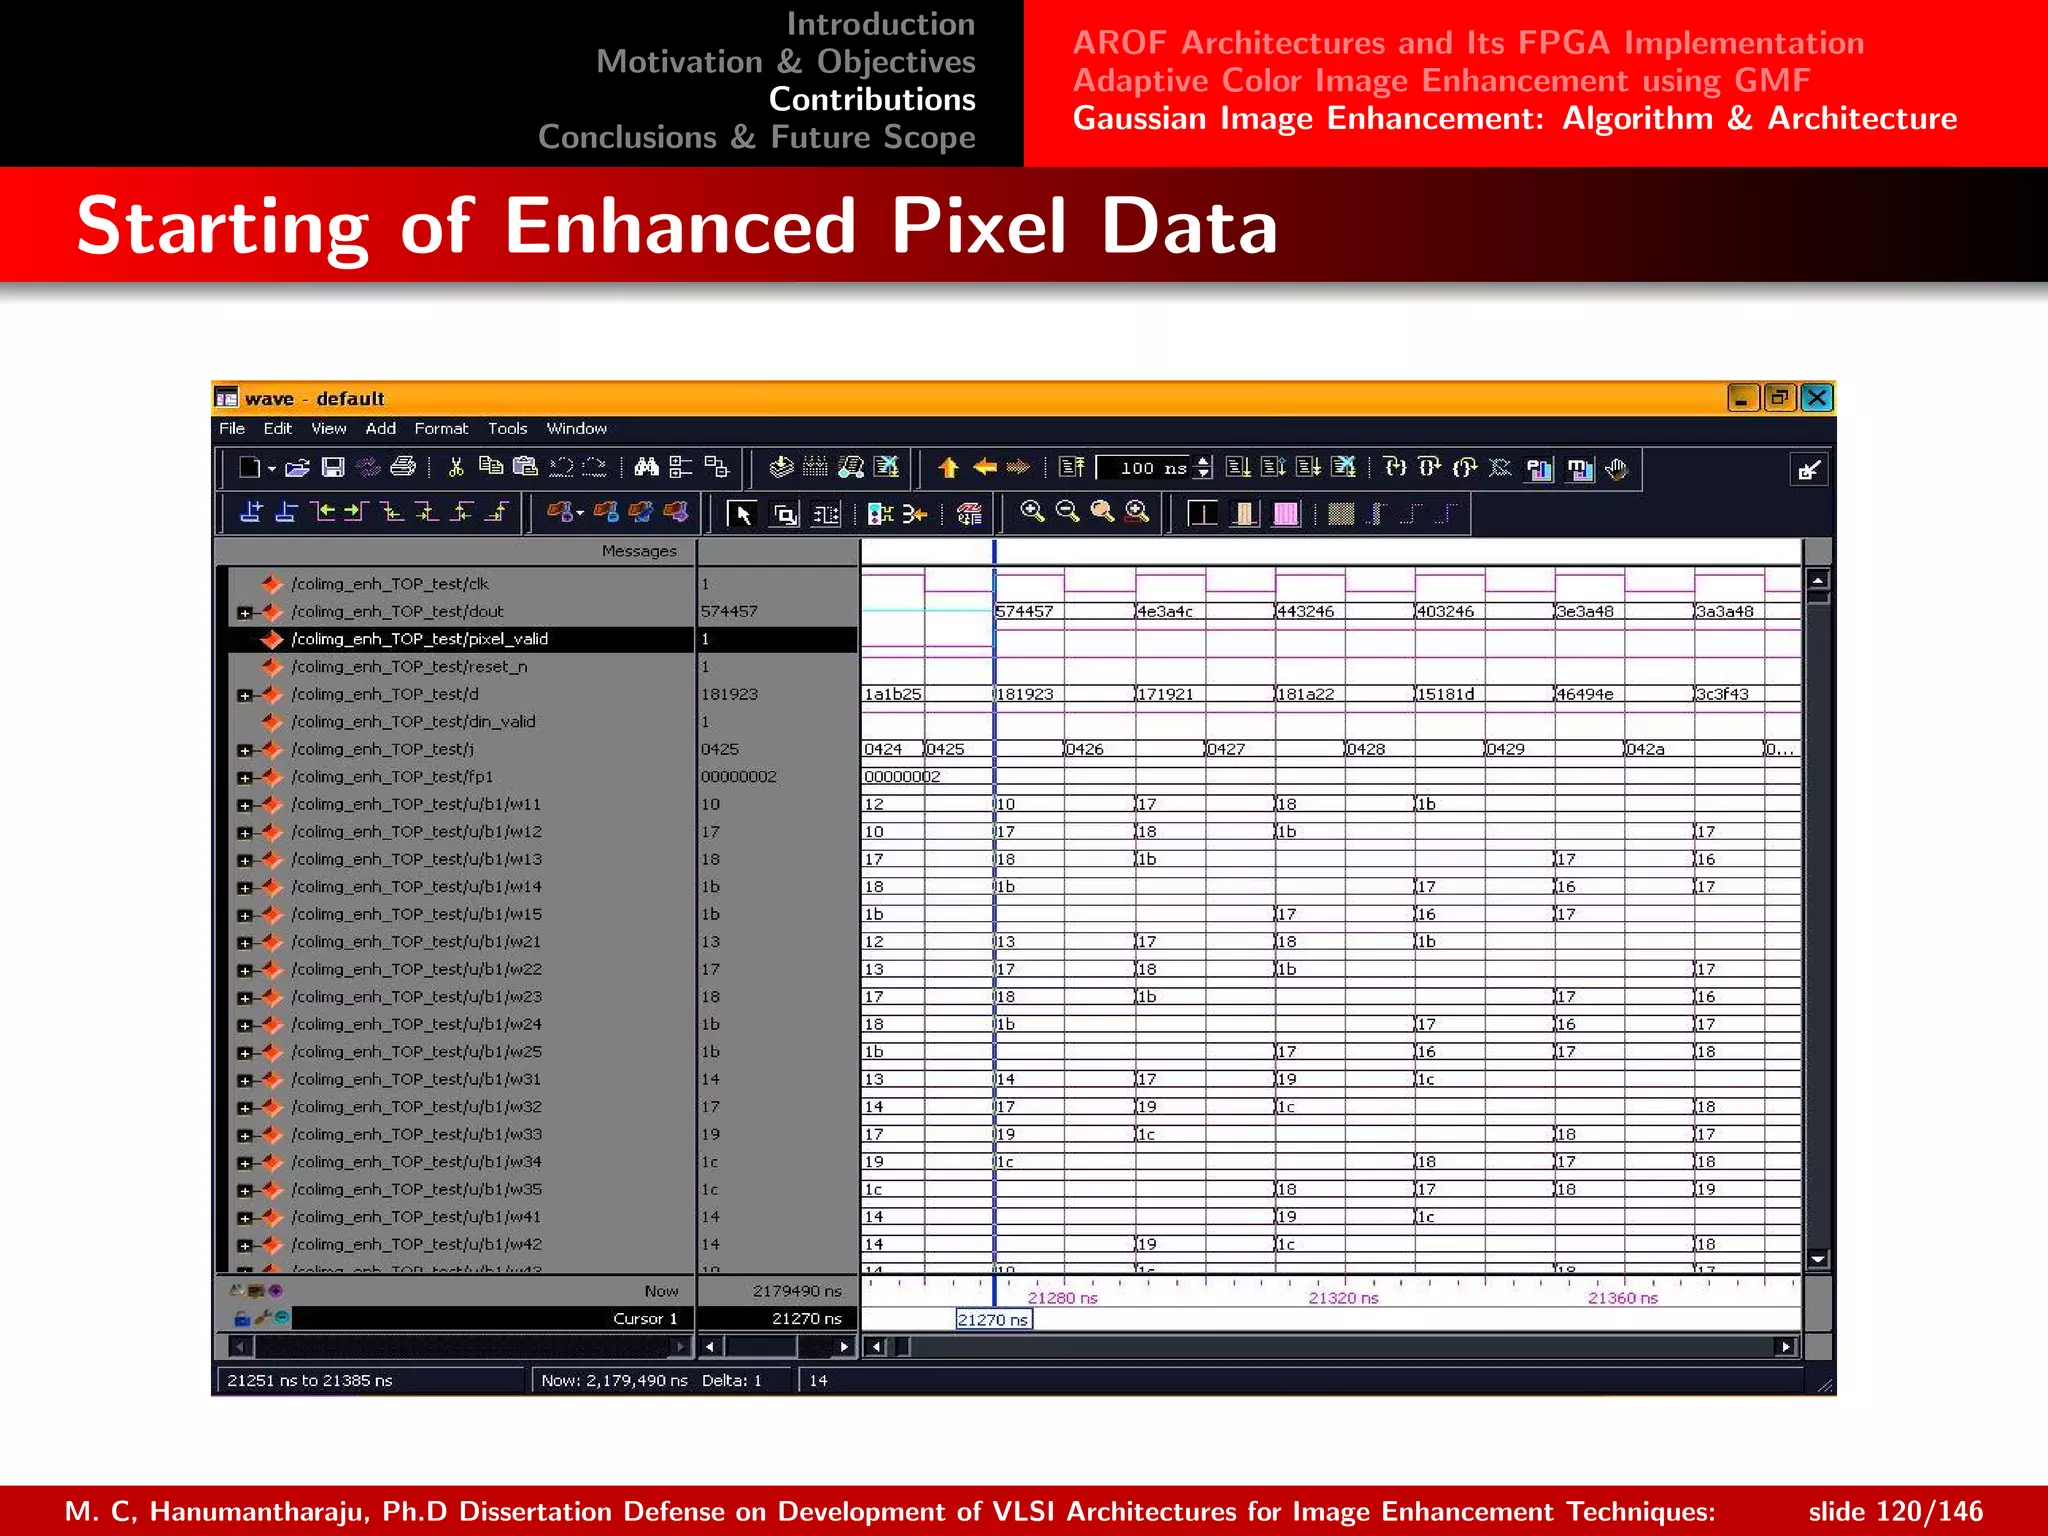Open the Tools menu
This screenshot has height=1536, width=2048.
pos(507,428)
